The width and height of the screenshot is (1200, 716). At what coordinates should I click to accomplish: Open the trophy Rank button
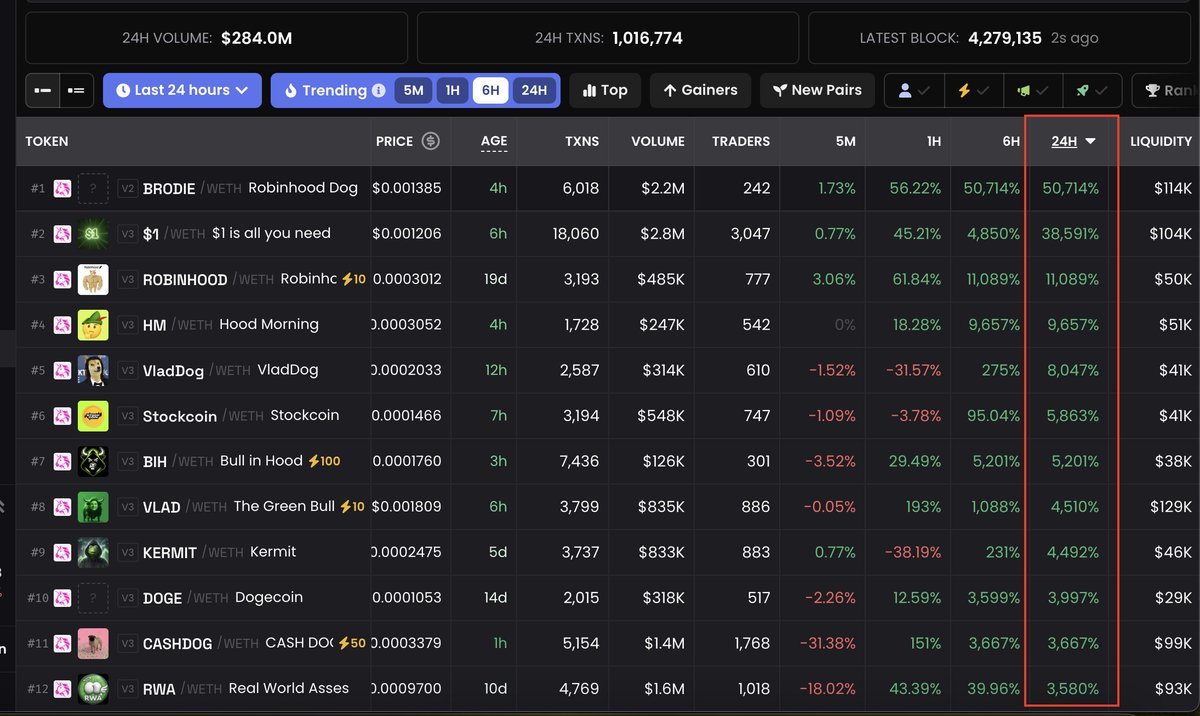point(1166,90)
